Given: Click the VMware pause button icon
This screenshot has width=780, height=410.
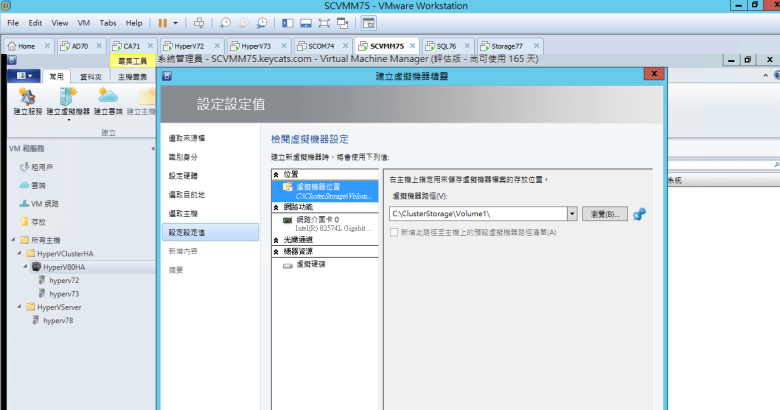Looking at the screenshot, I should (163, 22).
